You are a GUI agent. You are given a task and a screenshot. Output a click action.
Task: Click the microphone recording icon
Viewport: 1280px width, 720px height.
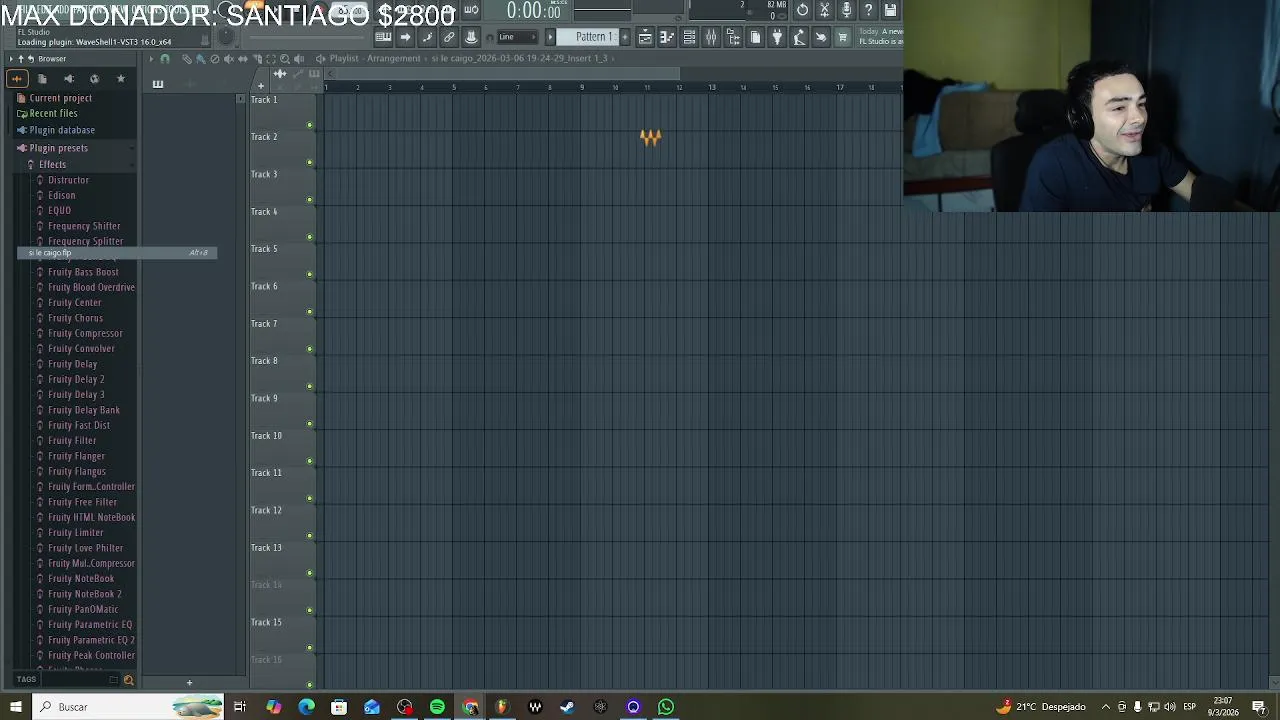coord(846,10)
